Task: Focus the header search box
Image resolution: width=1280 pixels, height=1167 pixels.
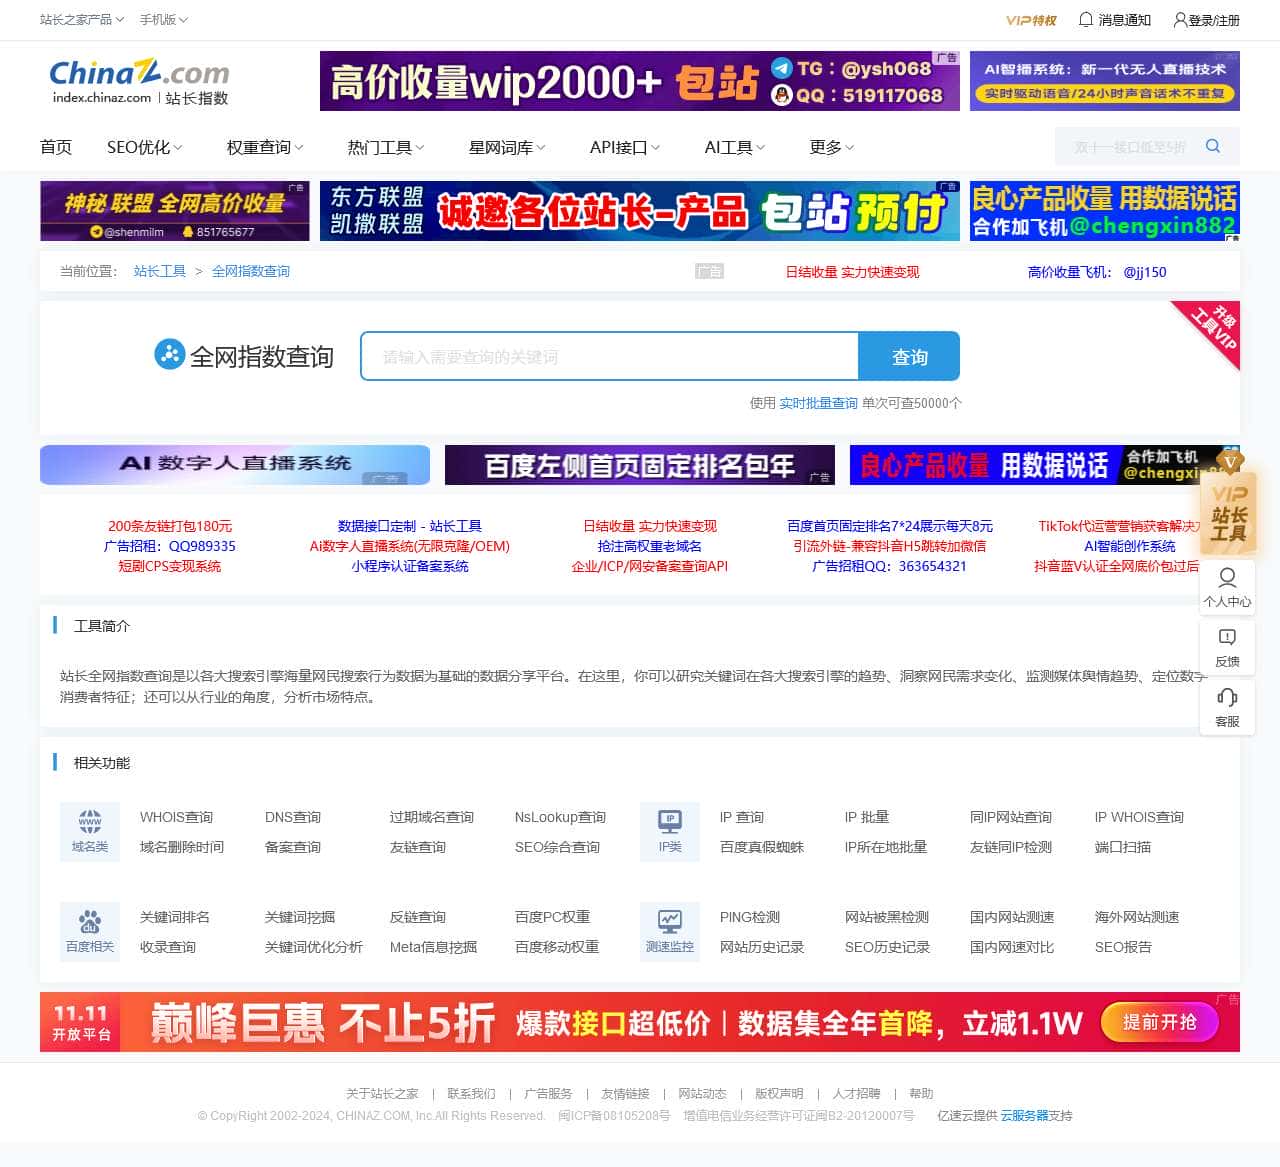Action: click(x=1130, y=146)
